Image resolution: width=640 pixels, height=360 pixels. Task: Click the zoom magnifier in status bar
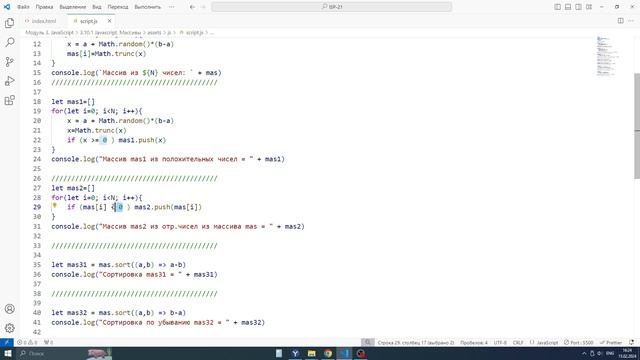point(367,342)
